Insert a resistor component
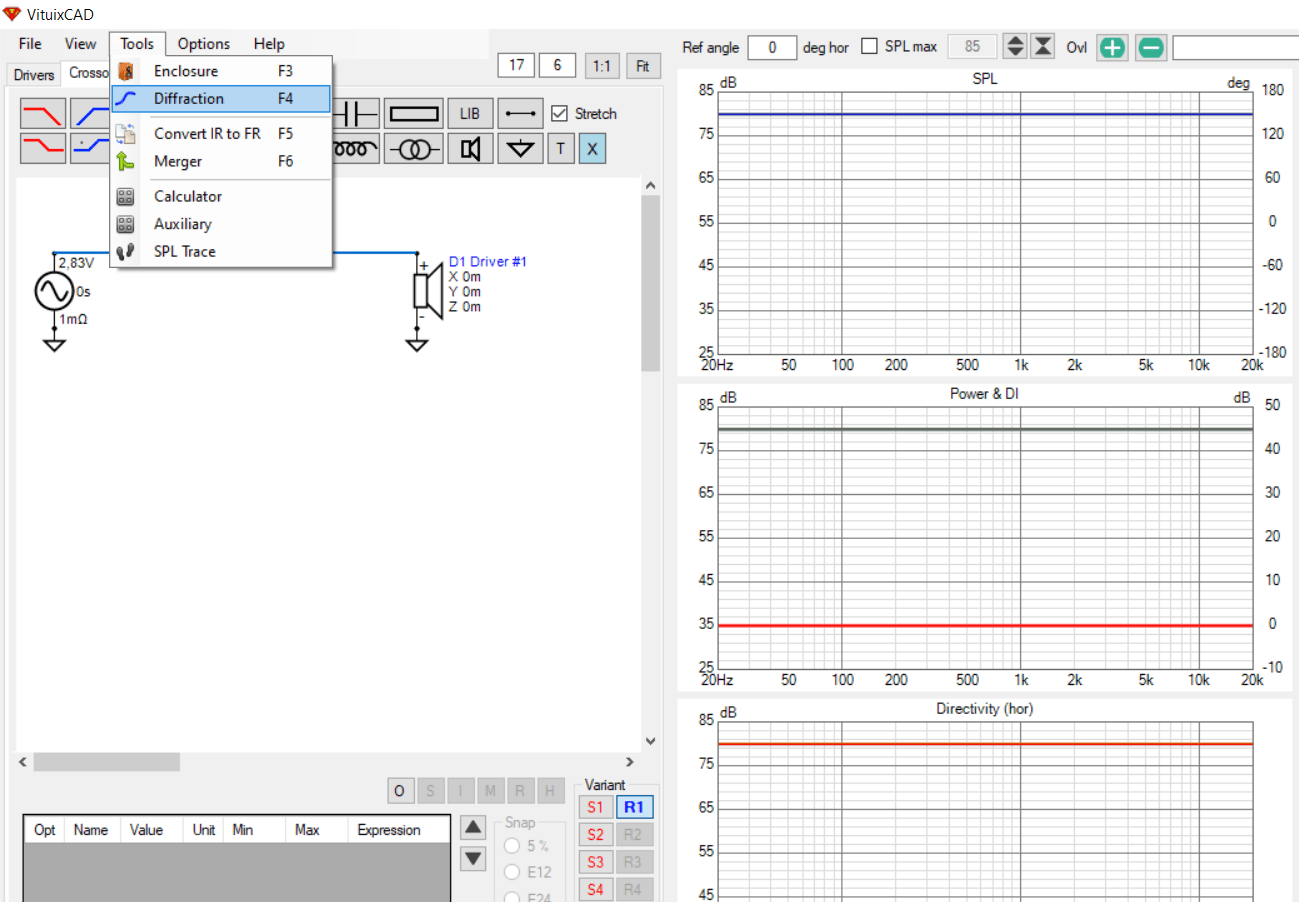This screenshot has width=1299, height=902. [x=413, y=114]
